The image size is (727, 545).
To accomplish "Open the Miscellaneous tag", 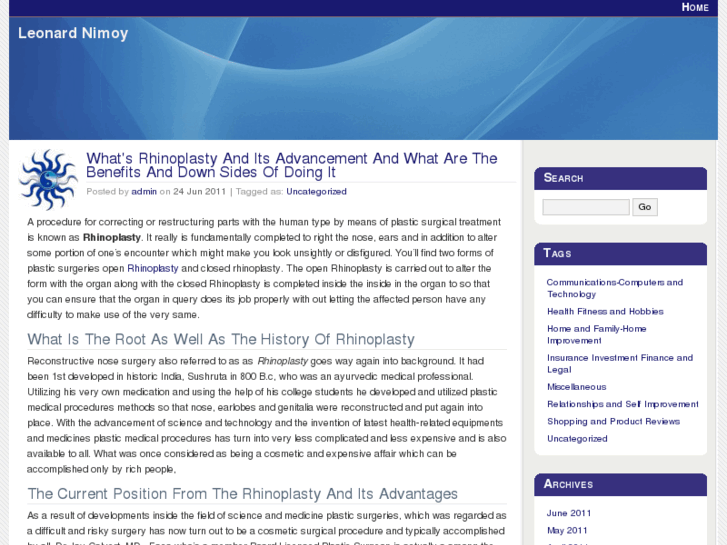I will click(x=576, y=387).
